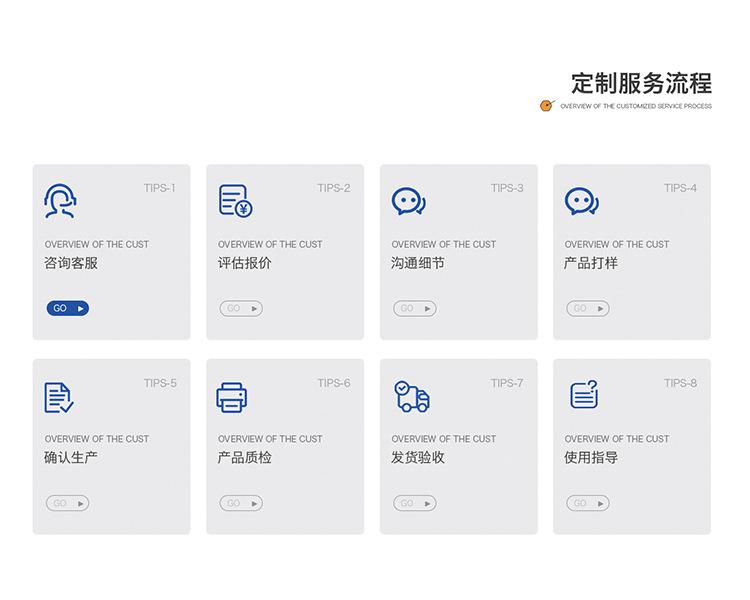
Task: Click the 定制服务流程 heading
Action: click(x=641, y=84)
